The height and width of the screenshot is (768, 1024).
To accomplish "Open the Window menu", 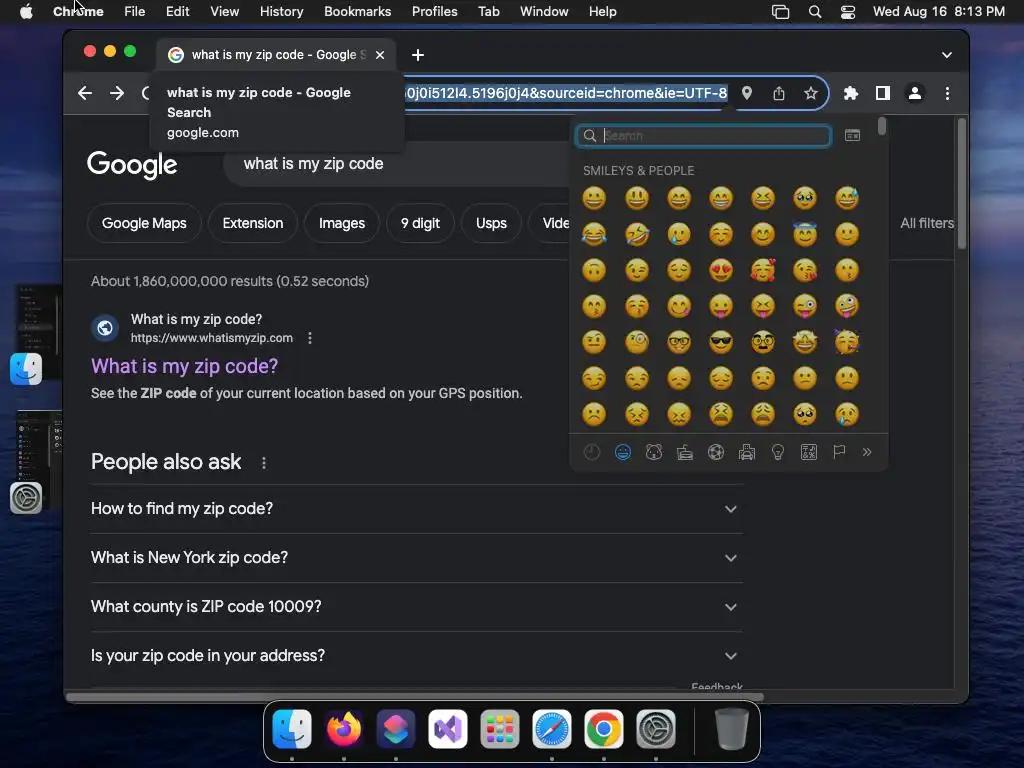I will coord(544,12).
